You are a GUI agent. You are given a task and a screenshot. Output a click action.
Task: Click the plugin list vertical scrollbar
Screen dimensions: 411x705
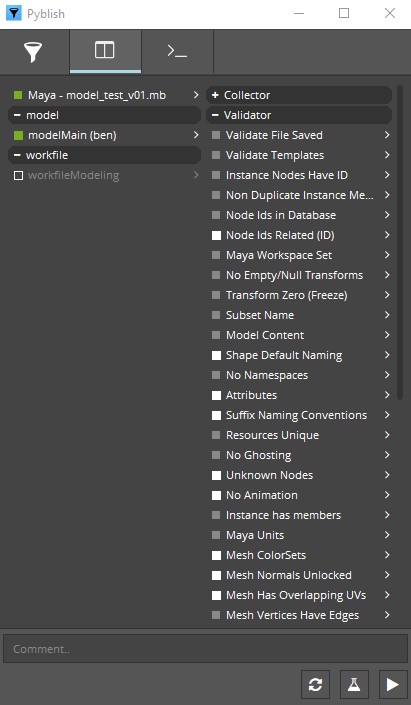(x=400, y=243)
